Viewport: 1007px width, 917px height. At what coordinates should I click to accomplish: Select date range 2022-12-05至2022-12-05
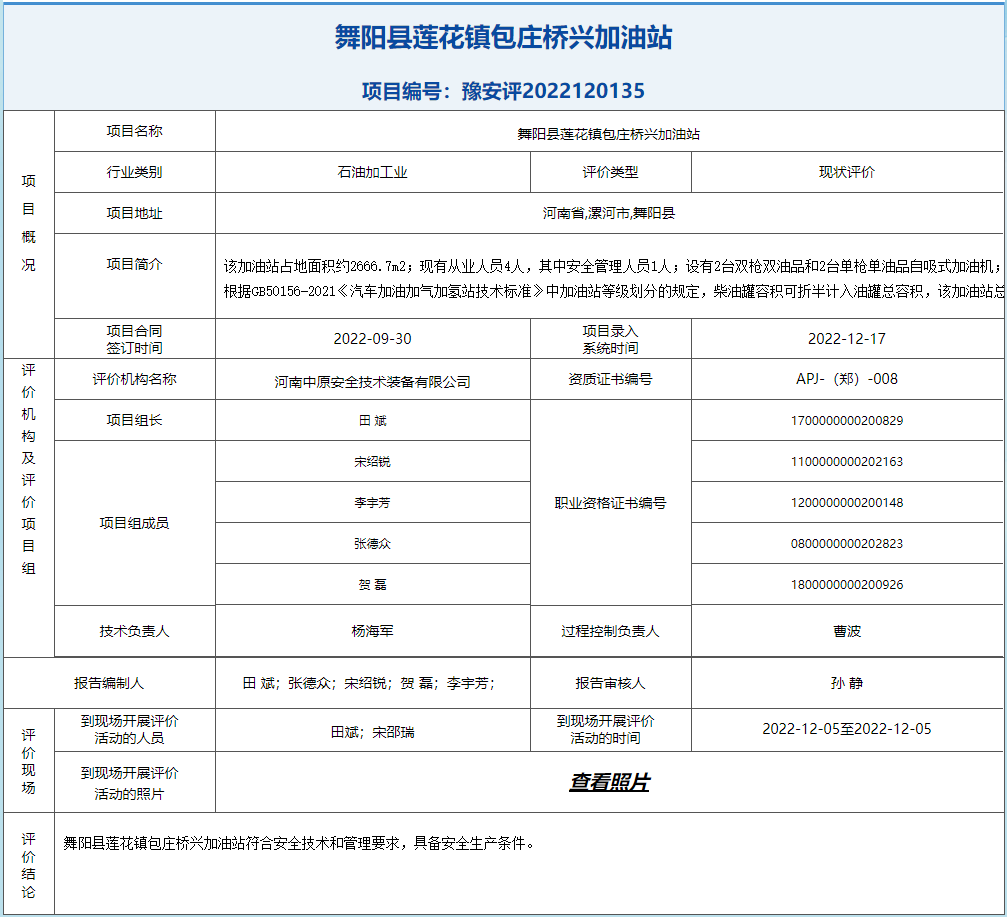point(846,729)
